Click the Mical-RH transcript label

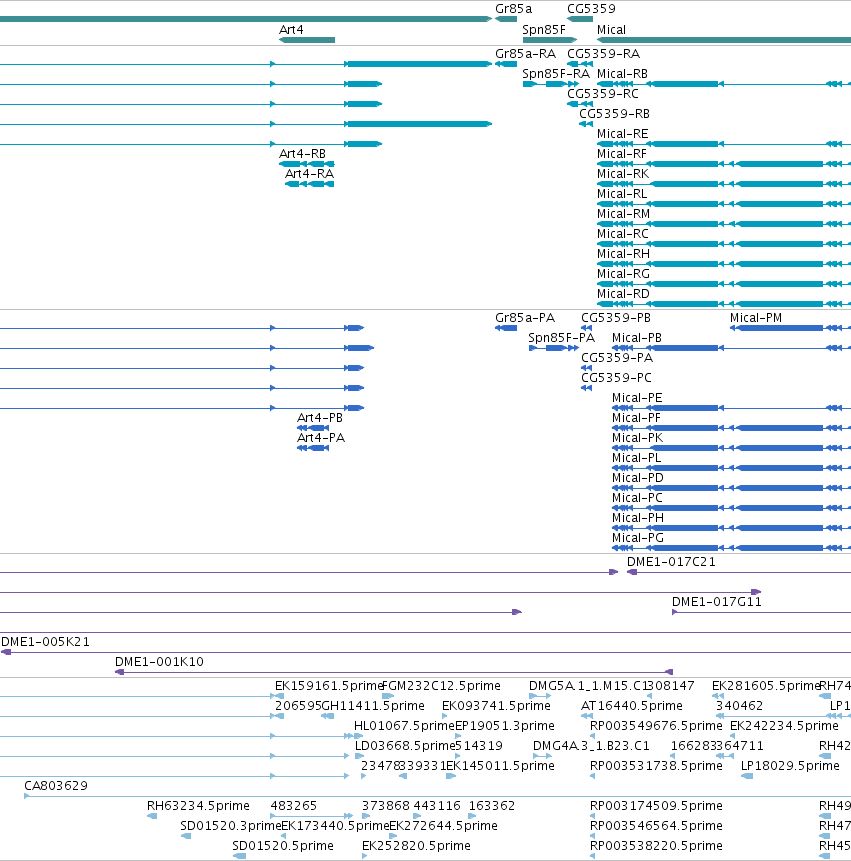[x=623, y=254]
